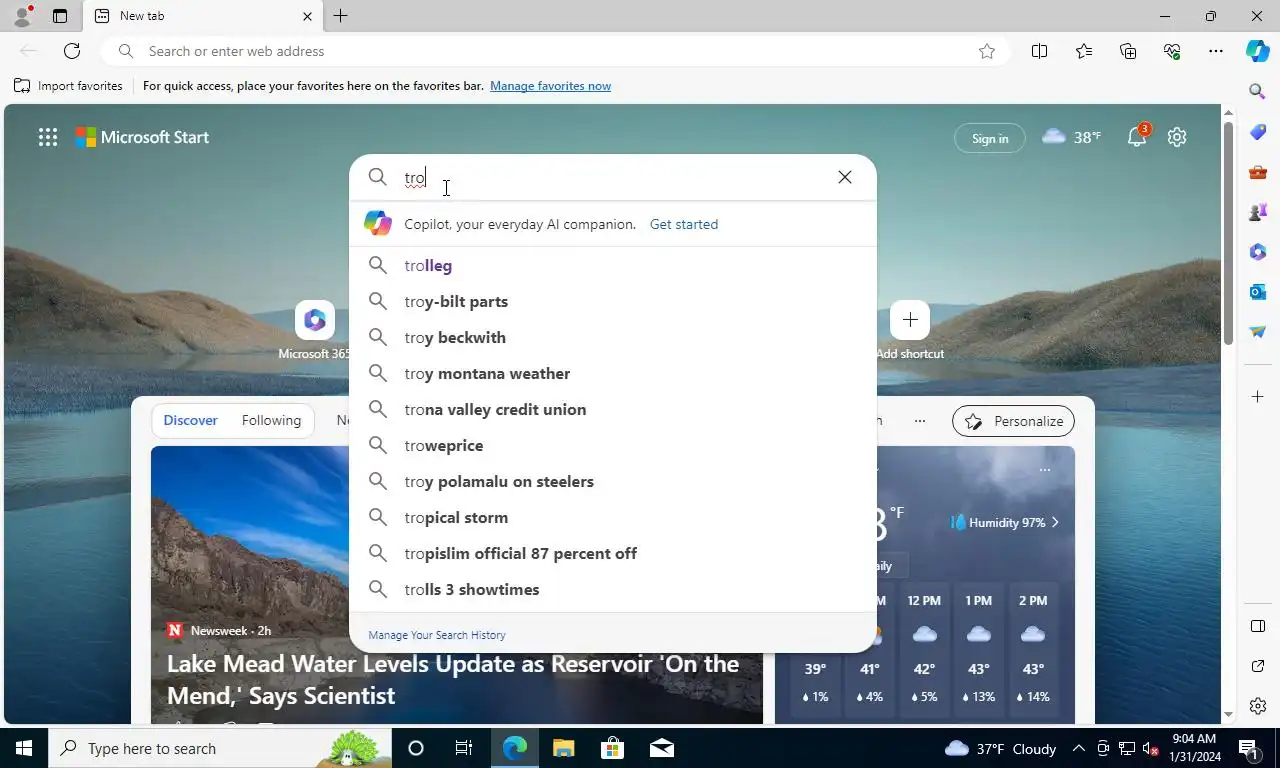1280x768 pixels.
Task: Open sidebar settings gear at bottom
Action: 1258,706
